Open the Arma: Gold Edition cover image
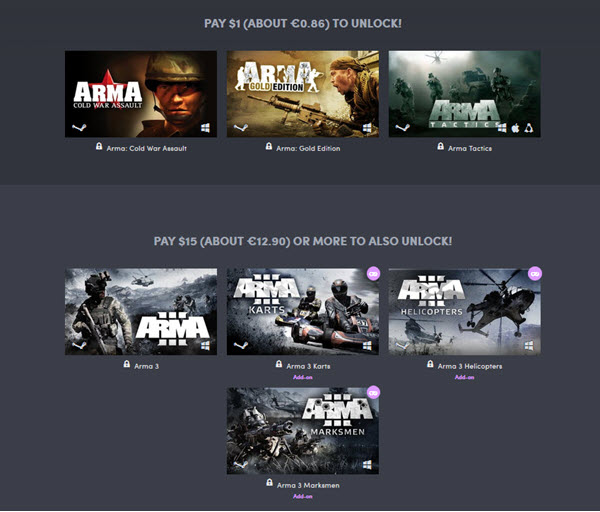Screen dimensions: 600x512 pyautogui.click(x=302, y=94)
